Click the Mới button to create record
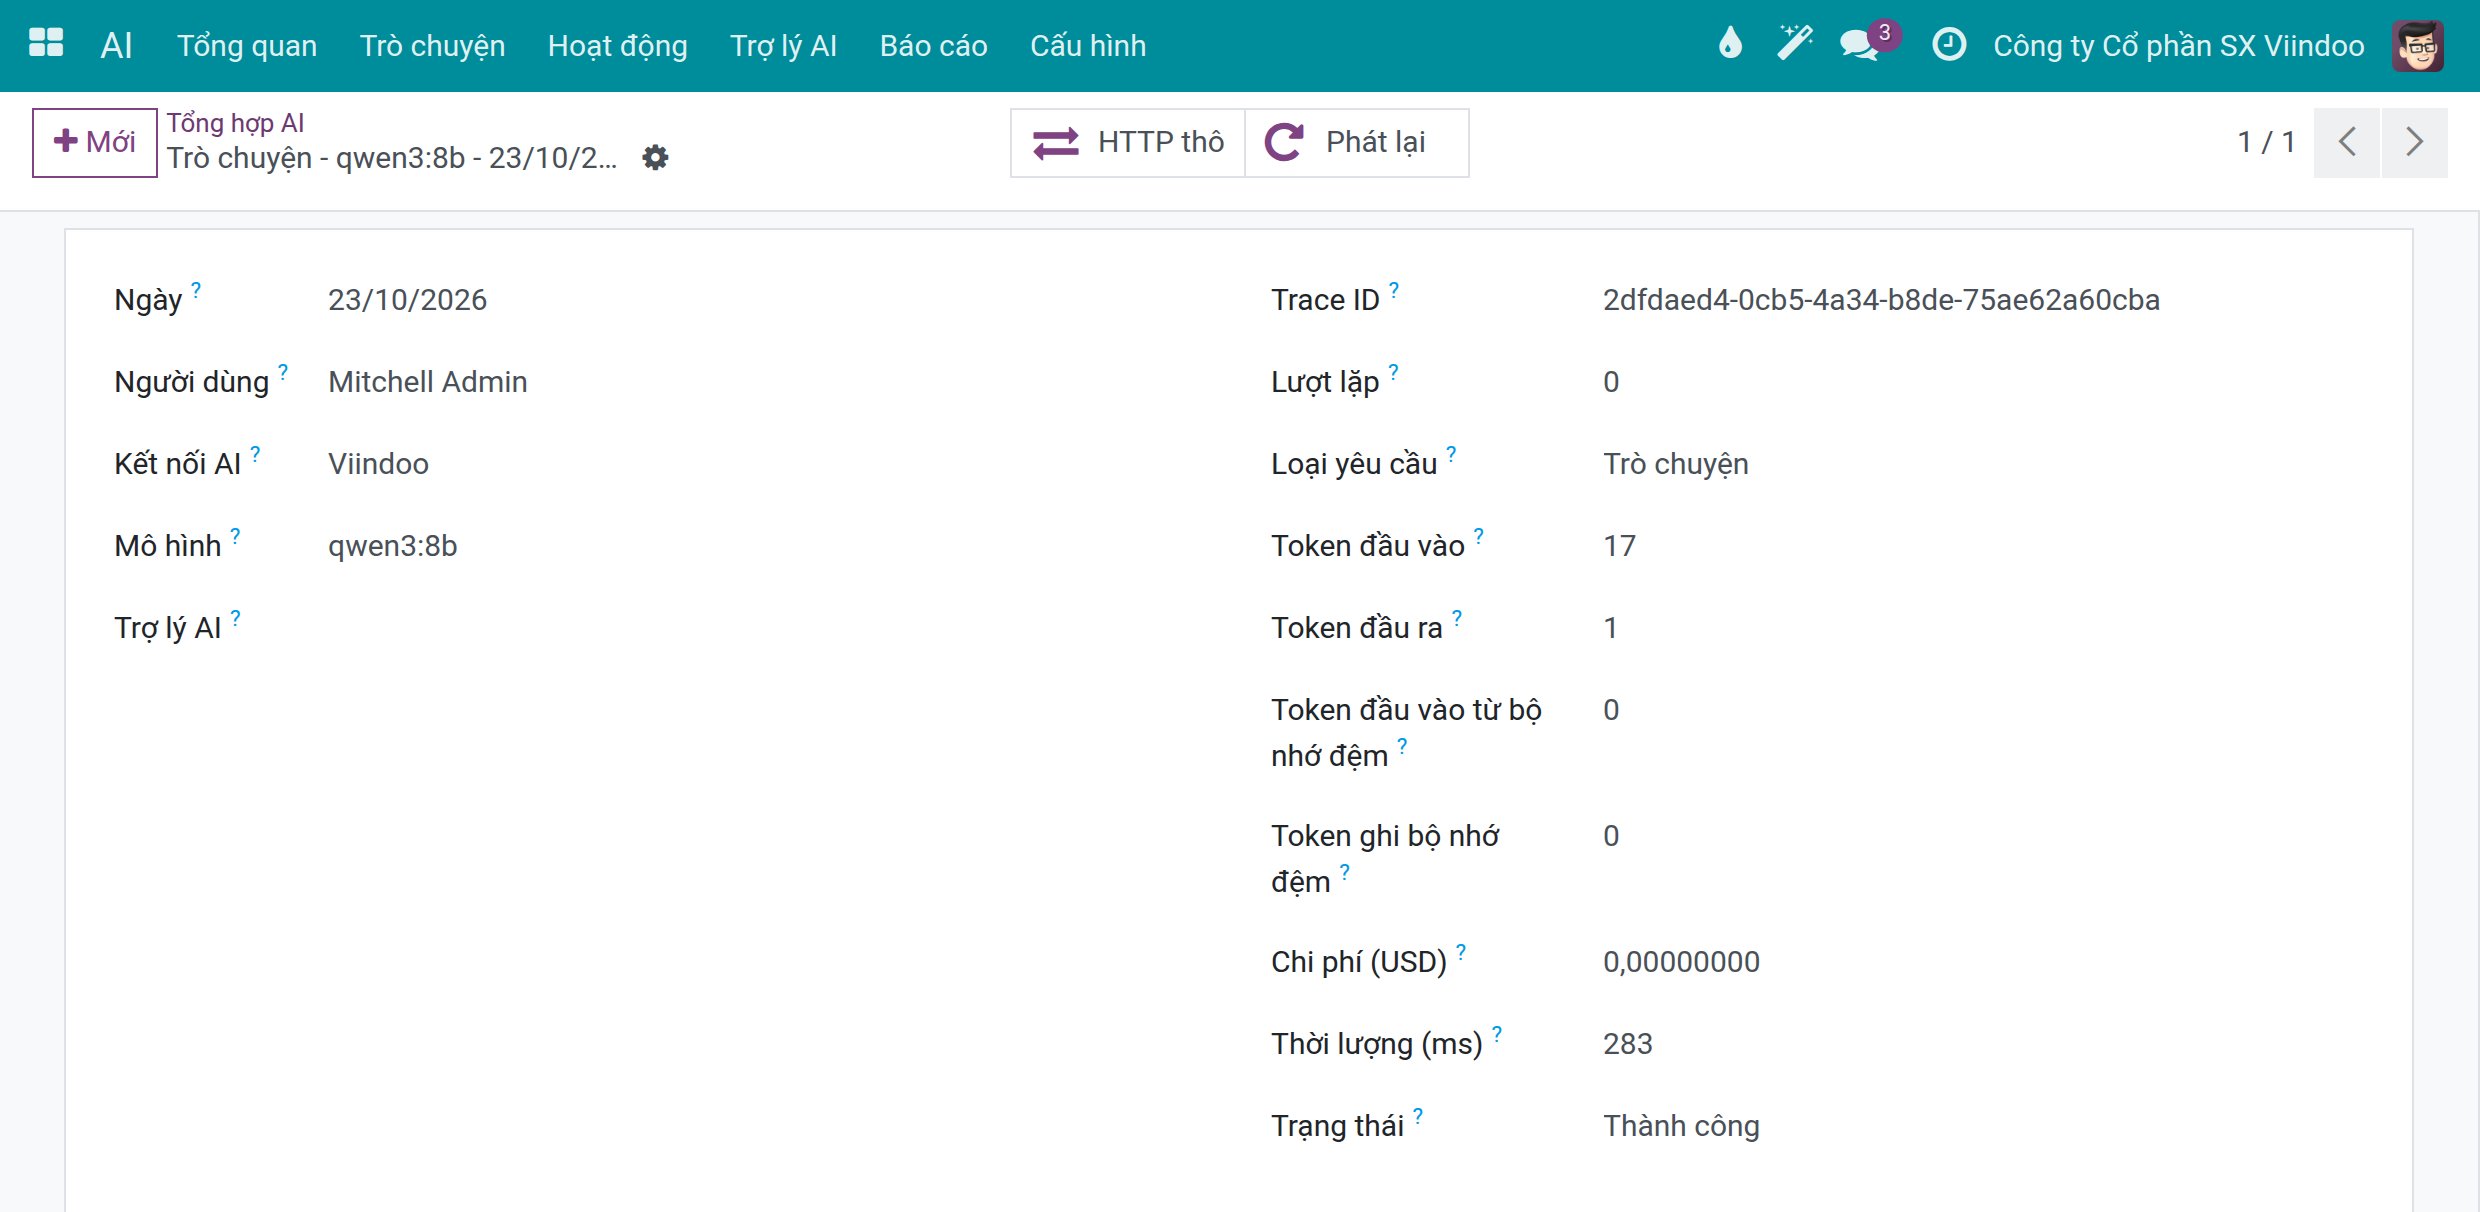The height and width of the screenshot is (1212, 2480). pos(94,142)
